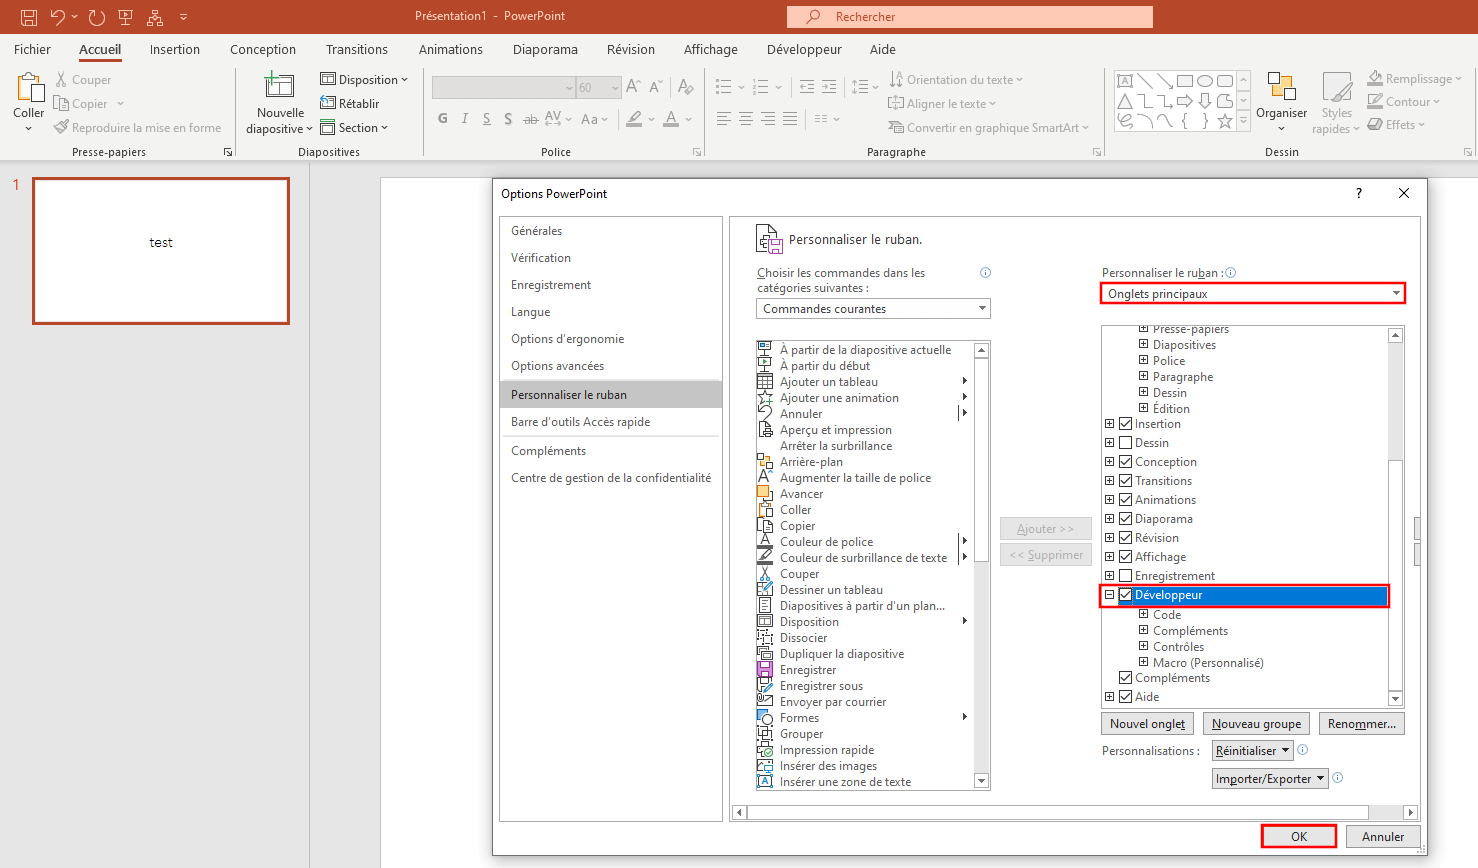Click the increase font size icon

[x=633, y=87]
